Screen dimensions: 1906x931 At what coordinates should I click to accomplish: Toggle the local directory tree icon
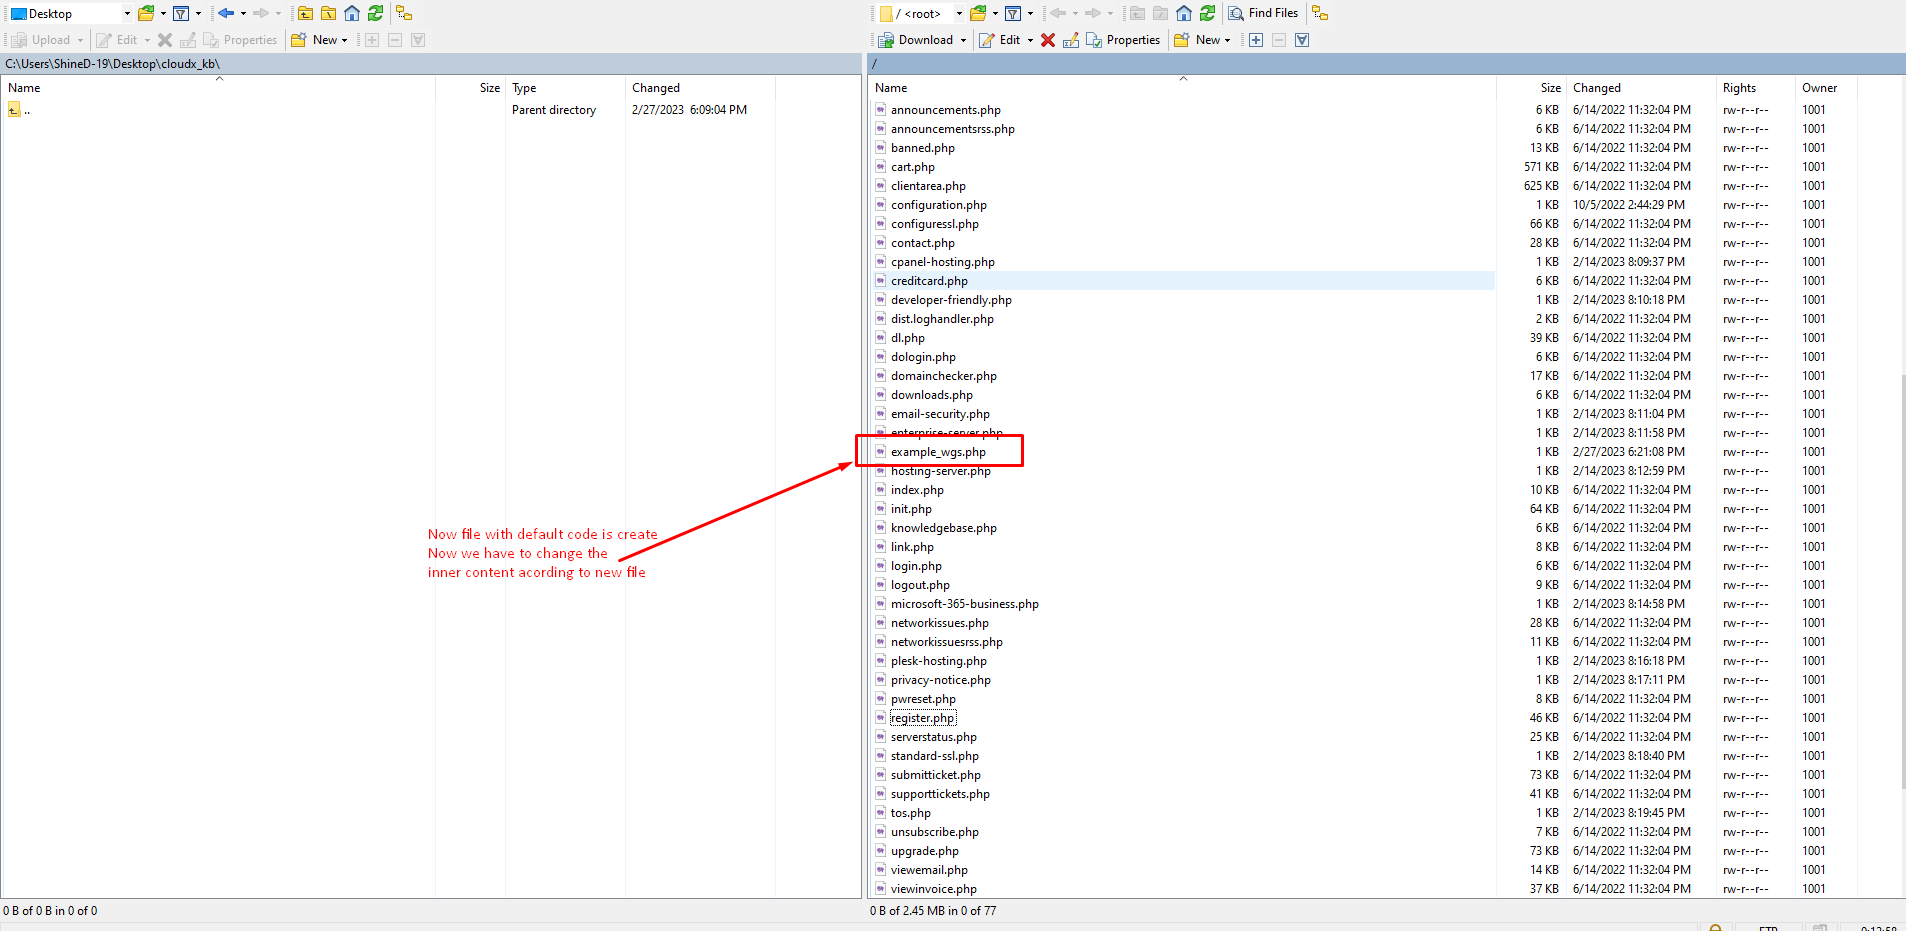(404, 13)
